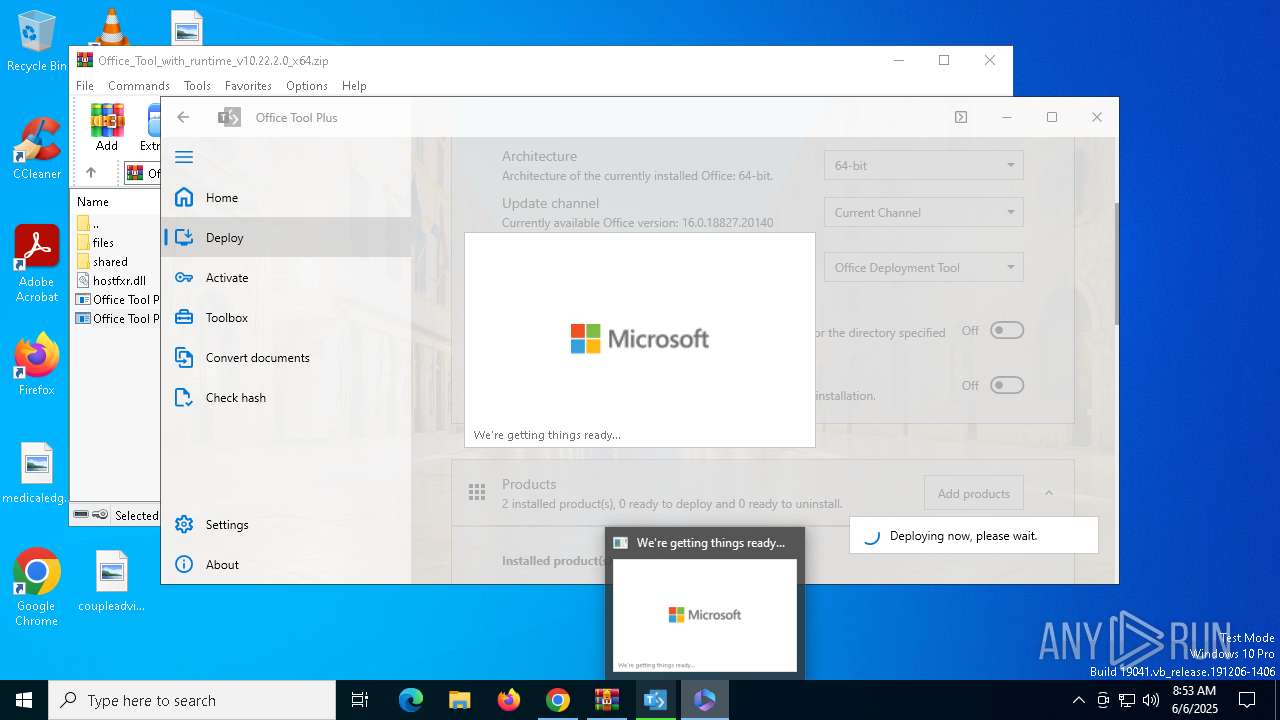Viewport: 1280px width, 720px height.
Task: Open the Activate page
Action: click(286, 277)
